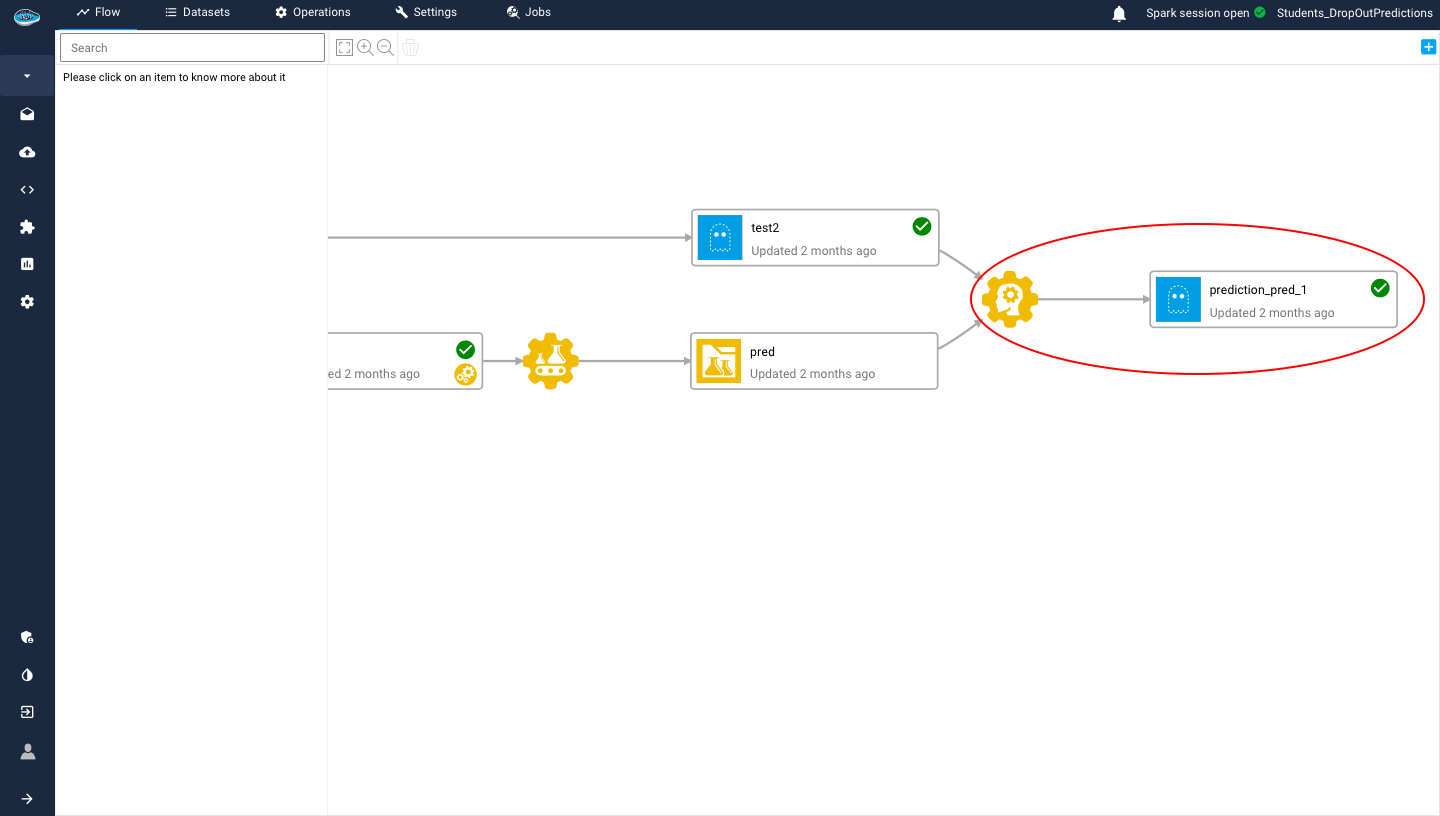Click the blue plus button at top right
Image resolution: width=1440 pixels, height=816 pixels.
pyautogui.click(x=1428, y=46)
